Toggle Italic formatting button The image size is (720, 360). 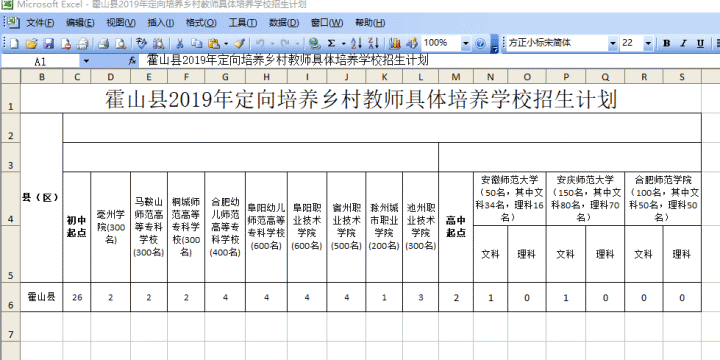coord(683,44)
